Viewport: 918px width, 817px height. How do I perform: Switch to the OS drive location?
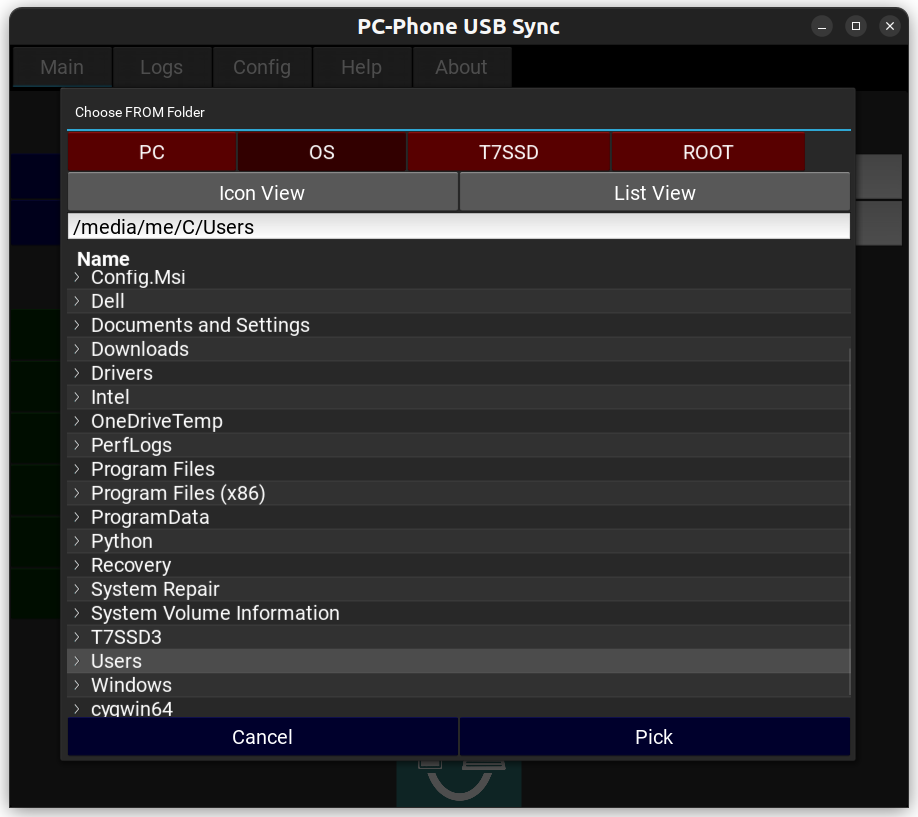click(x=322, y=153)
